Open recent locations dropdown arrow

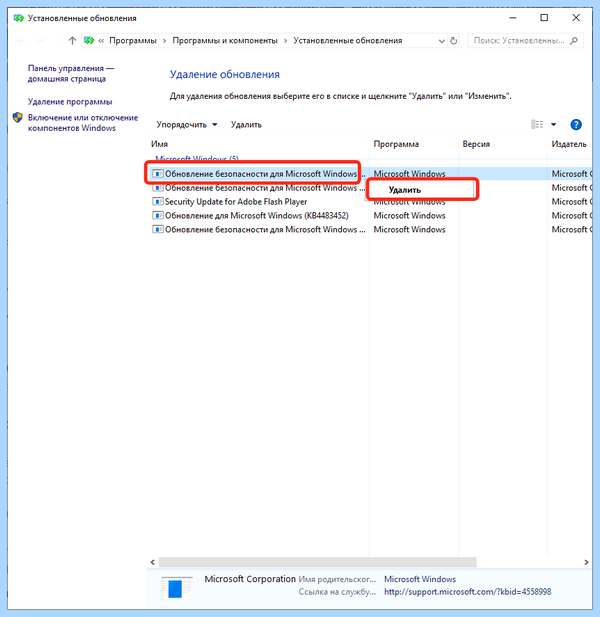click(57, 41)
